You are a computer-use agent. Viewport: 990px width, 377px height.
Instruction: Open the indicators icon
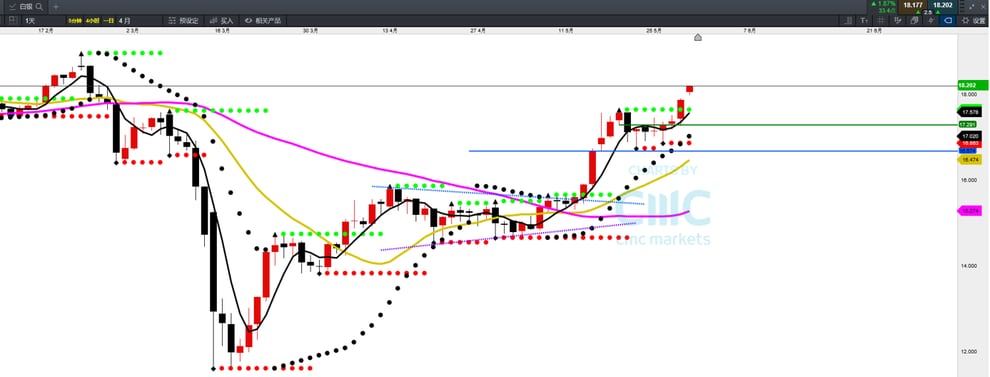(898, 20)
